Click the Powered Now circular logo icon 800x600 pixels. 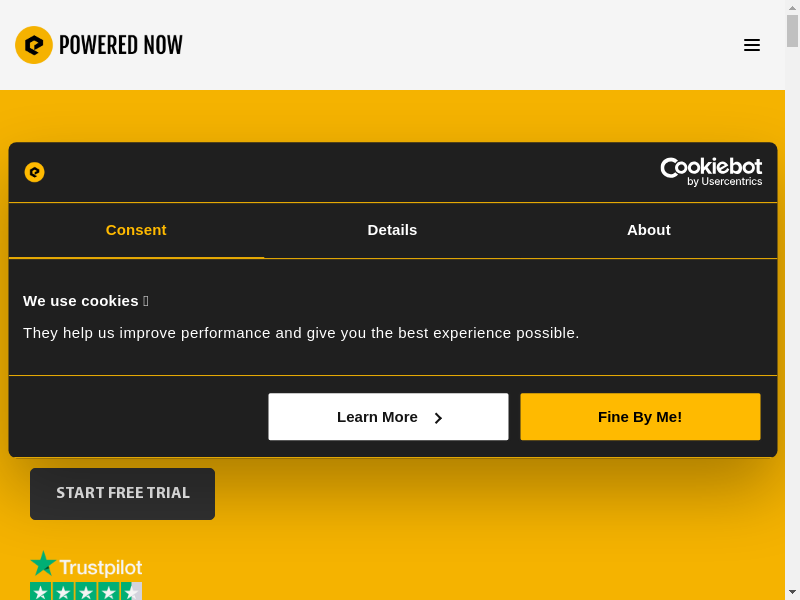point(34,45)
